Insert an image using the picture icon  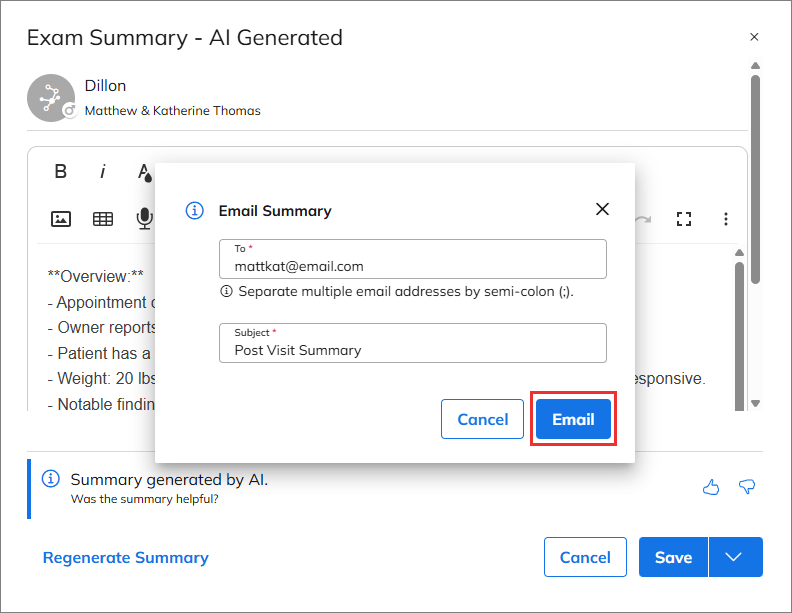(x=61, y=219)
